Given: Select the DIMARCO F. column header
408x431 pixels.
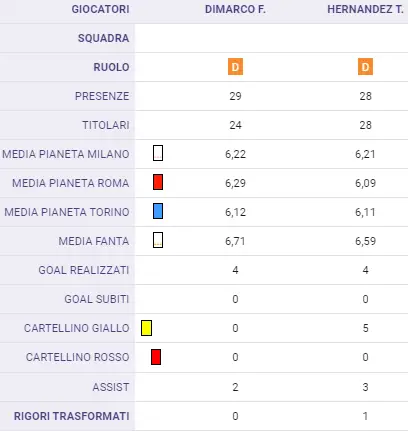Looking at the screenshot, I should [x=235, y=9].
